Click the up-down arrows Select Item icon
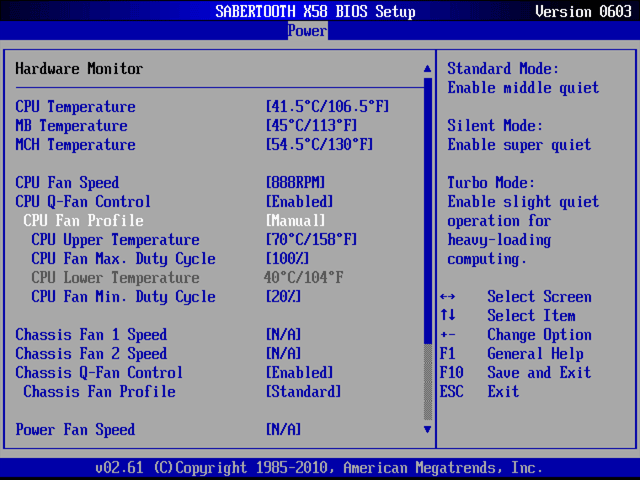640x480 pixels. [x=448, y=316]
